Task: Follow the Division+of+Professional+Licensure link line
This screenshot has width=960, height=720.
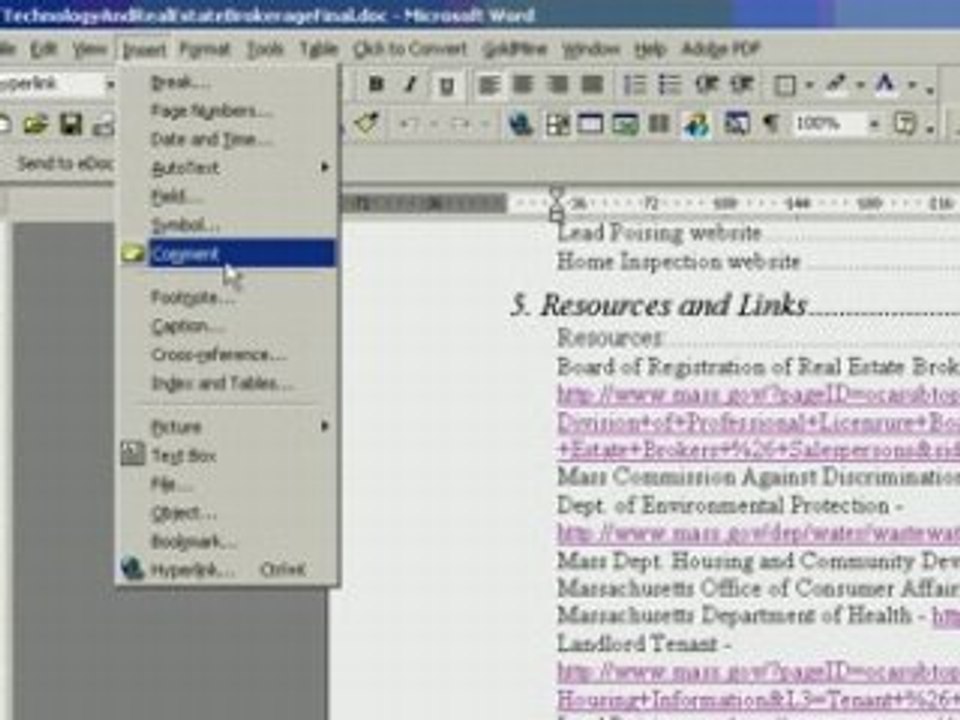Action: pos(759,423)
